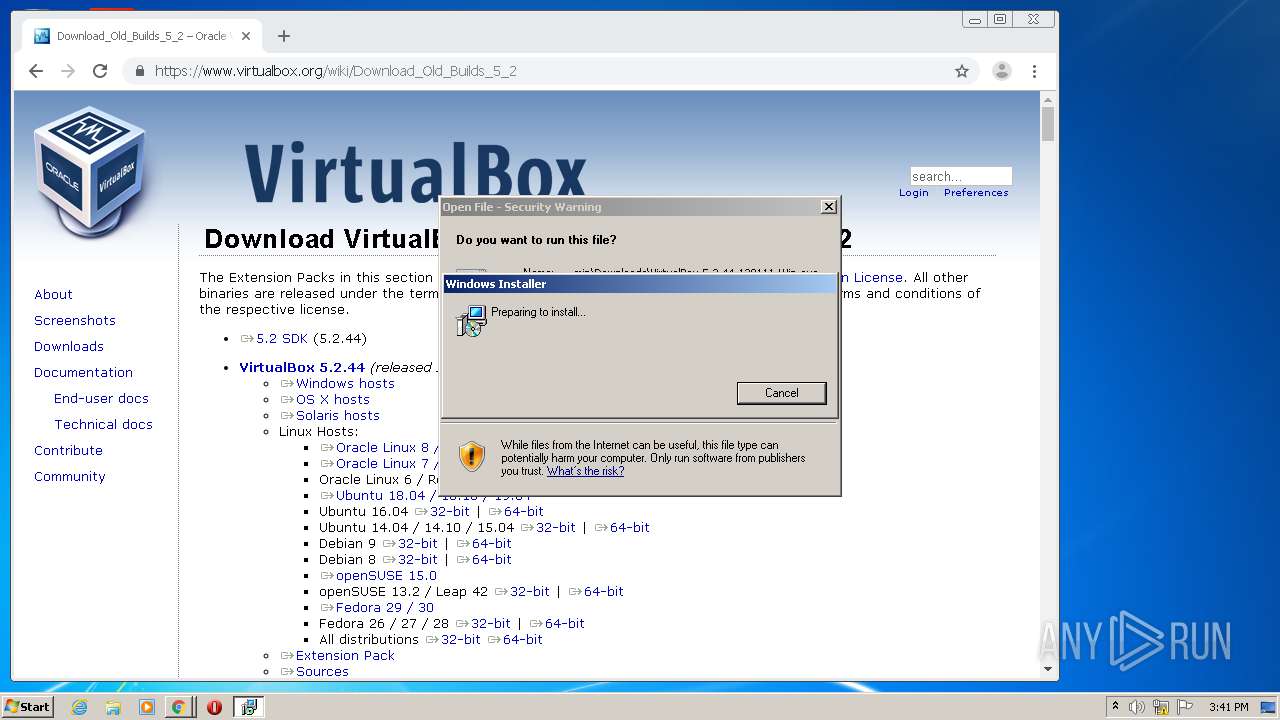Click the Solaris hosts download link
The image size is (1280, 720).
pos(330,415)
